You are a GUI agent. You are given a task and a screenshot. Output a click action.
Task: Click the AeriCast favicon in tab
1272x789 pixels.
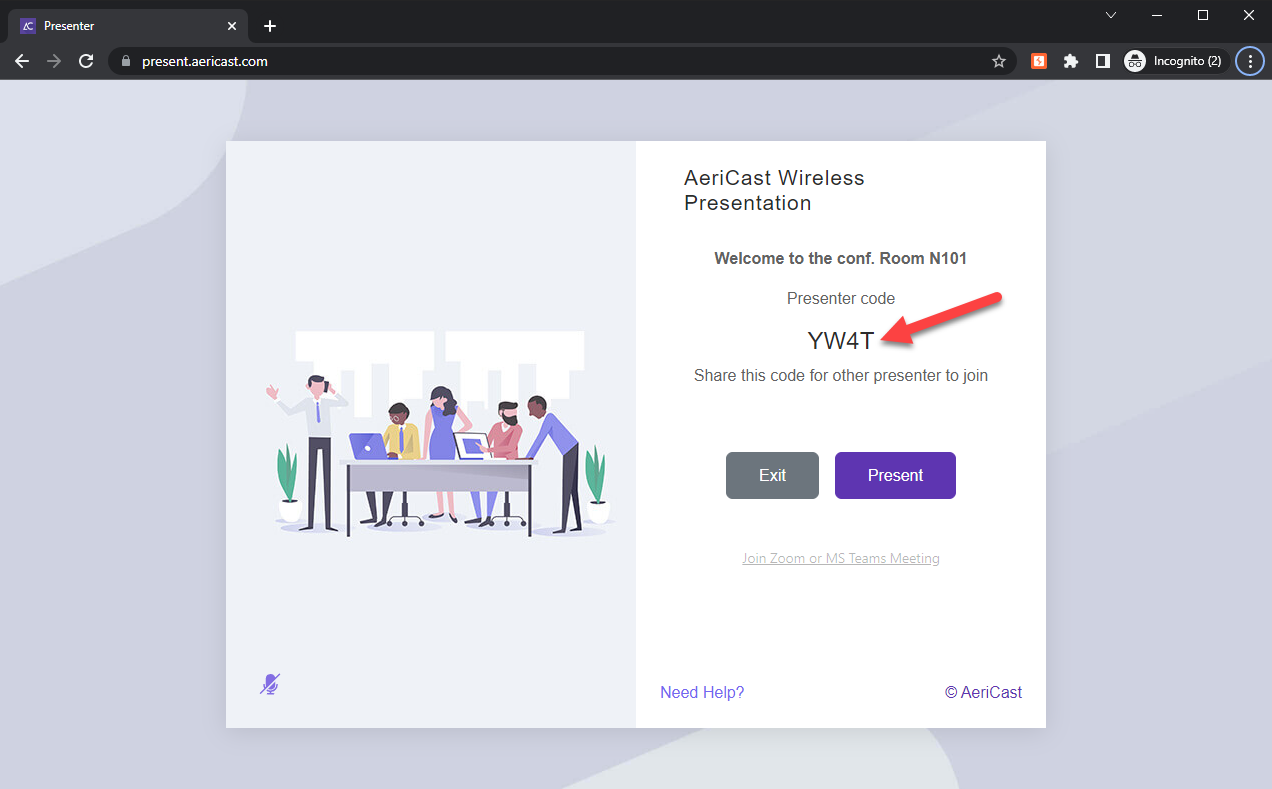tap(28, 26)
